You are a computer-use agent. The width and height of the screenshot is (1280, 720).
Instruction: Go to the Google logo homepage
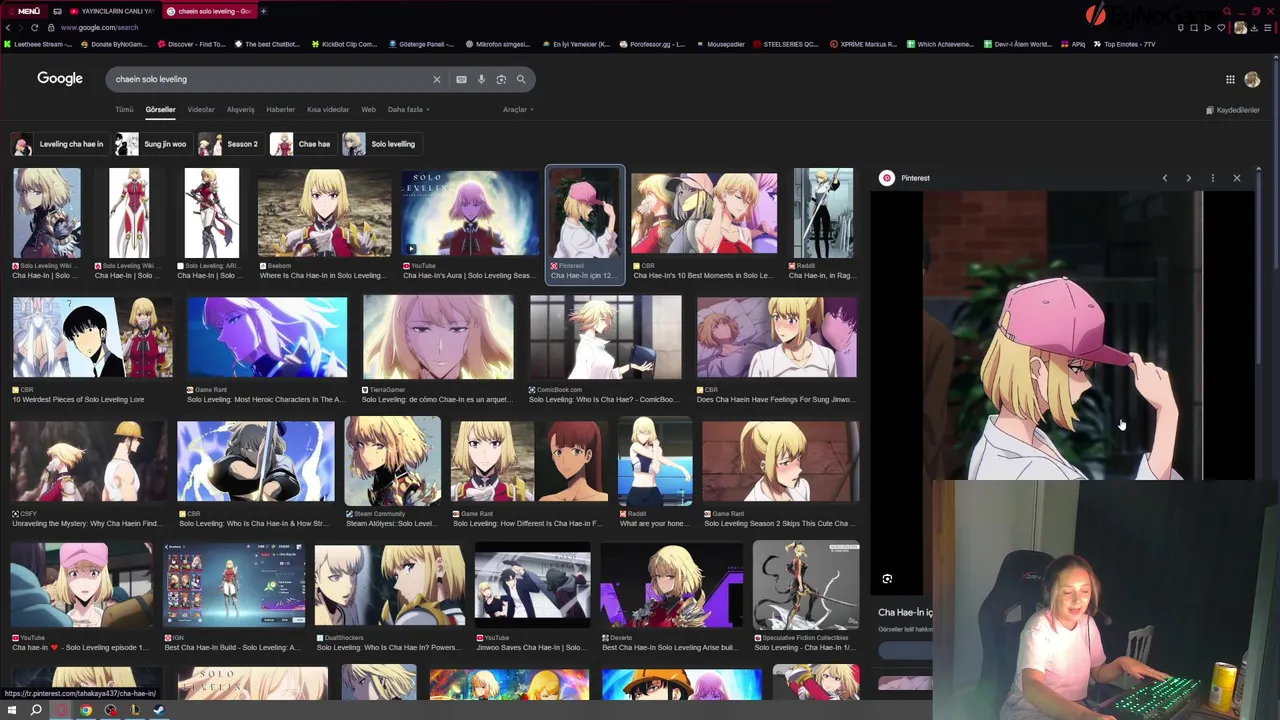(60, 79)
